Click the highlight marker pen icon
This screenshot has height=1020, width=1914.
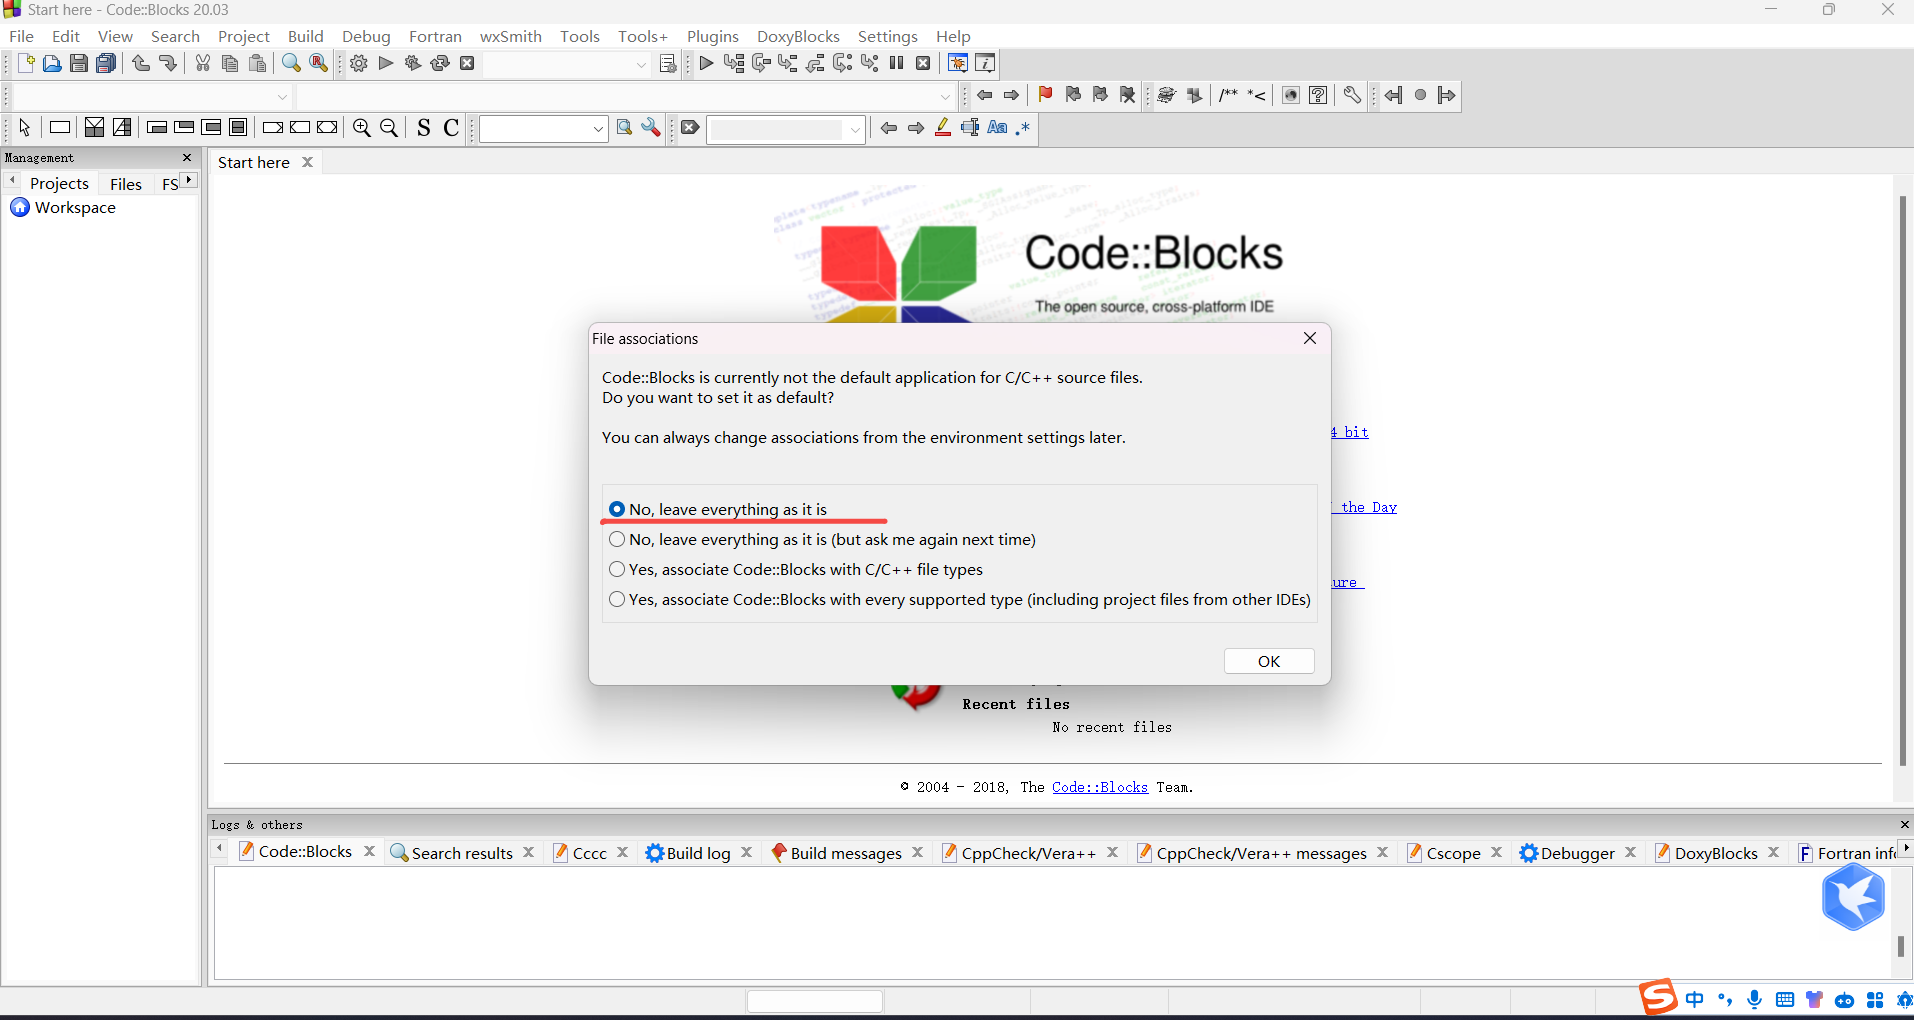pos(943,128)
